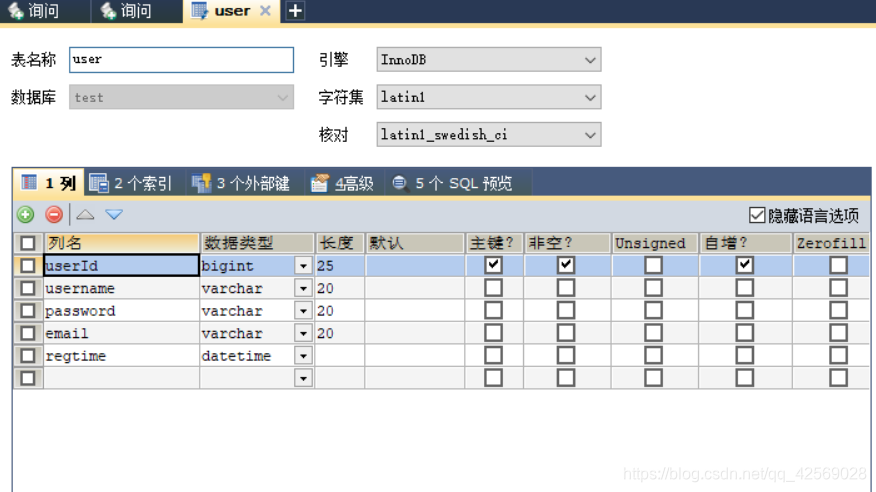876x492 pixels.
Task: Select the userId row checkbox
Action: [27, 266]
